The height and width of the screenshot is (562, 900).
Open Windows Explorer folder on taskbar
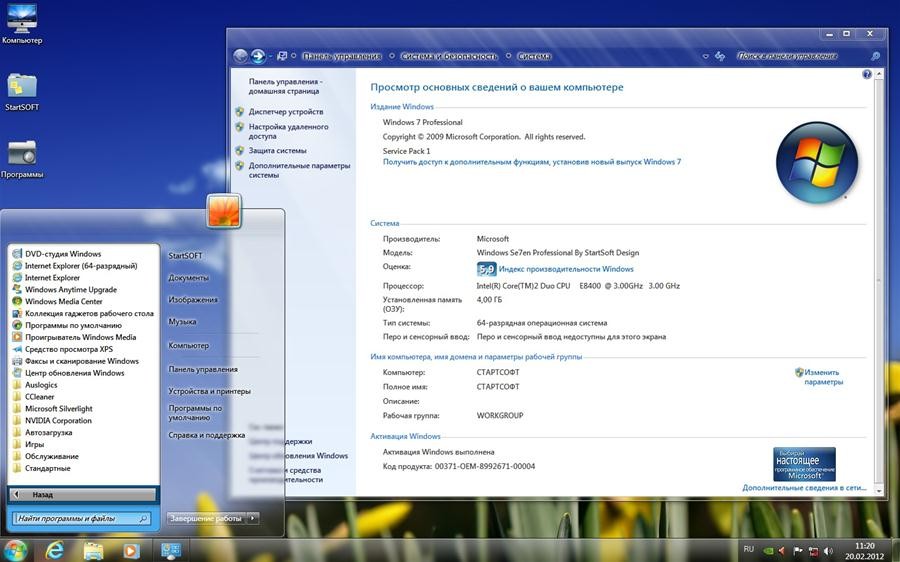pyautogui.click(x=93, y=551)
